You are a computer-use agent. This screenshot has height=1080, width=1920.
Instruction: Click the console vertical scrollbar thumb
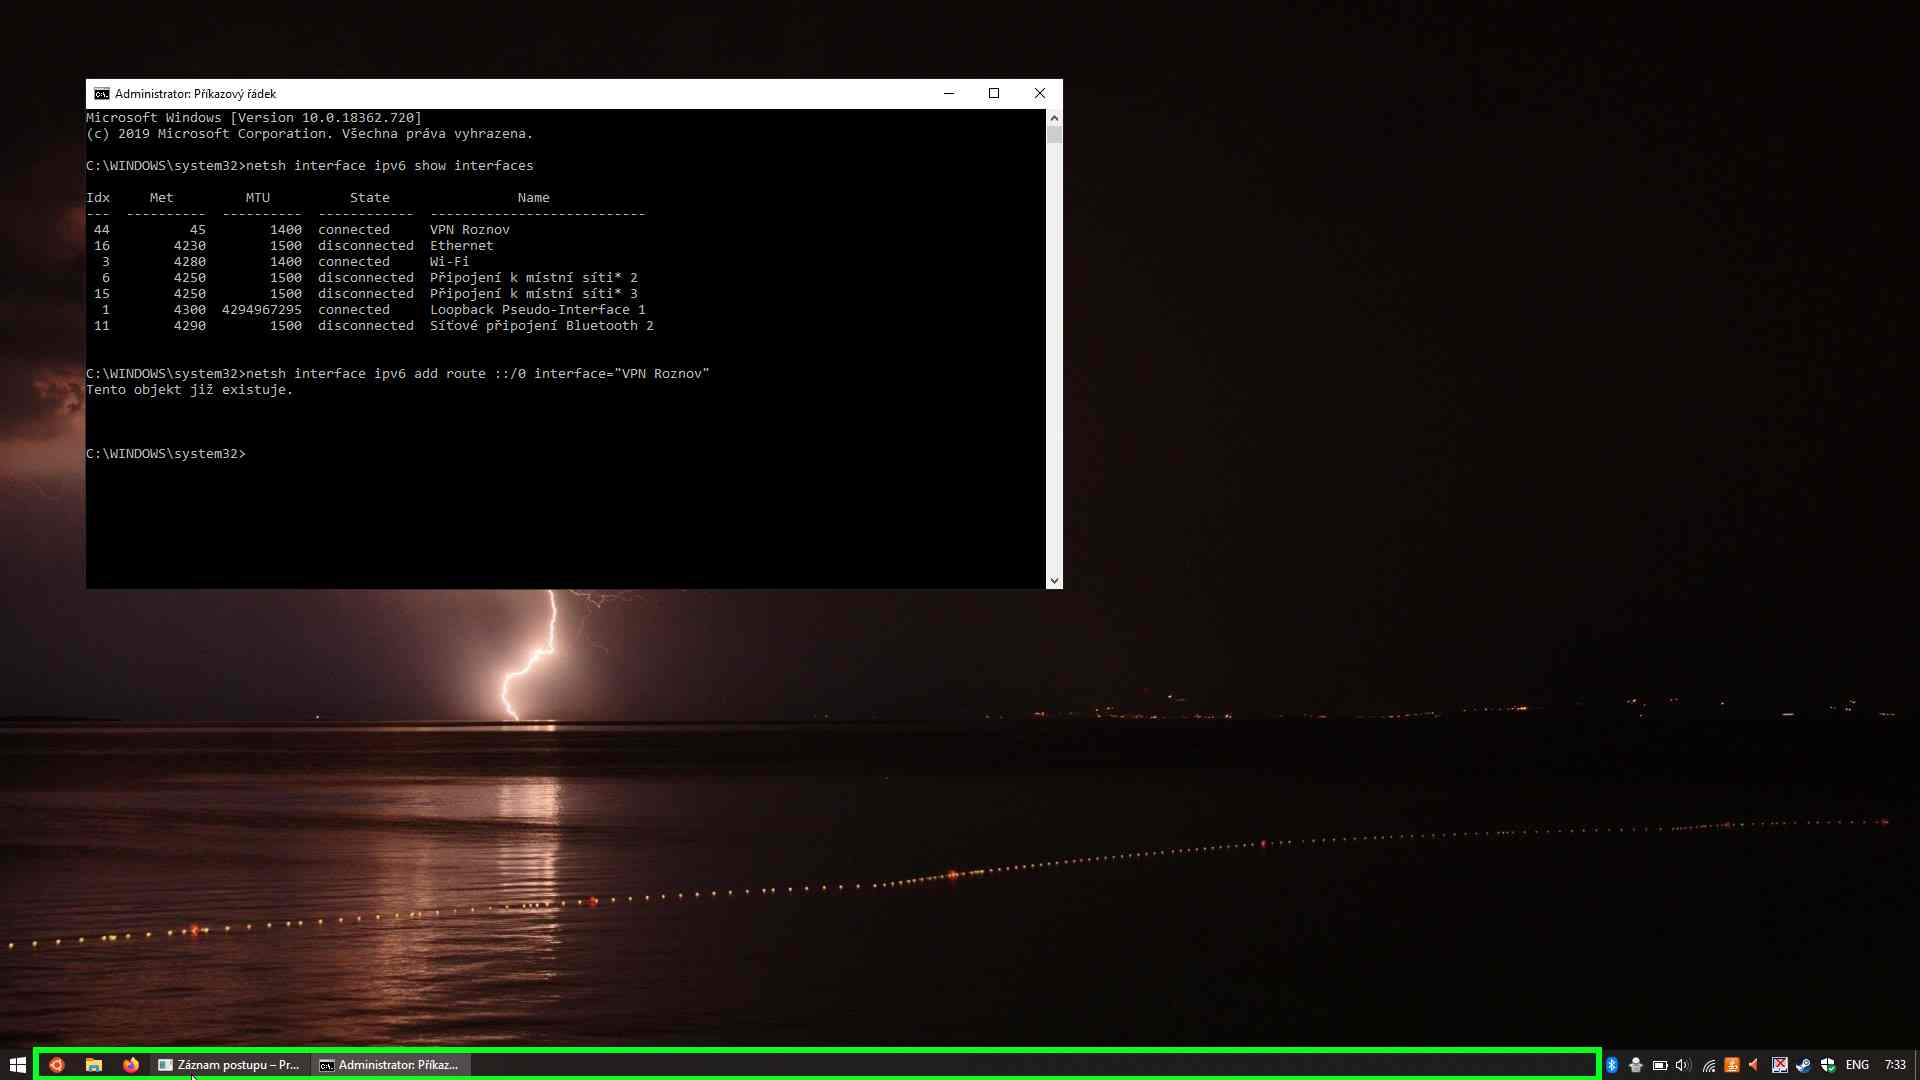(x=1054, y=135)
